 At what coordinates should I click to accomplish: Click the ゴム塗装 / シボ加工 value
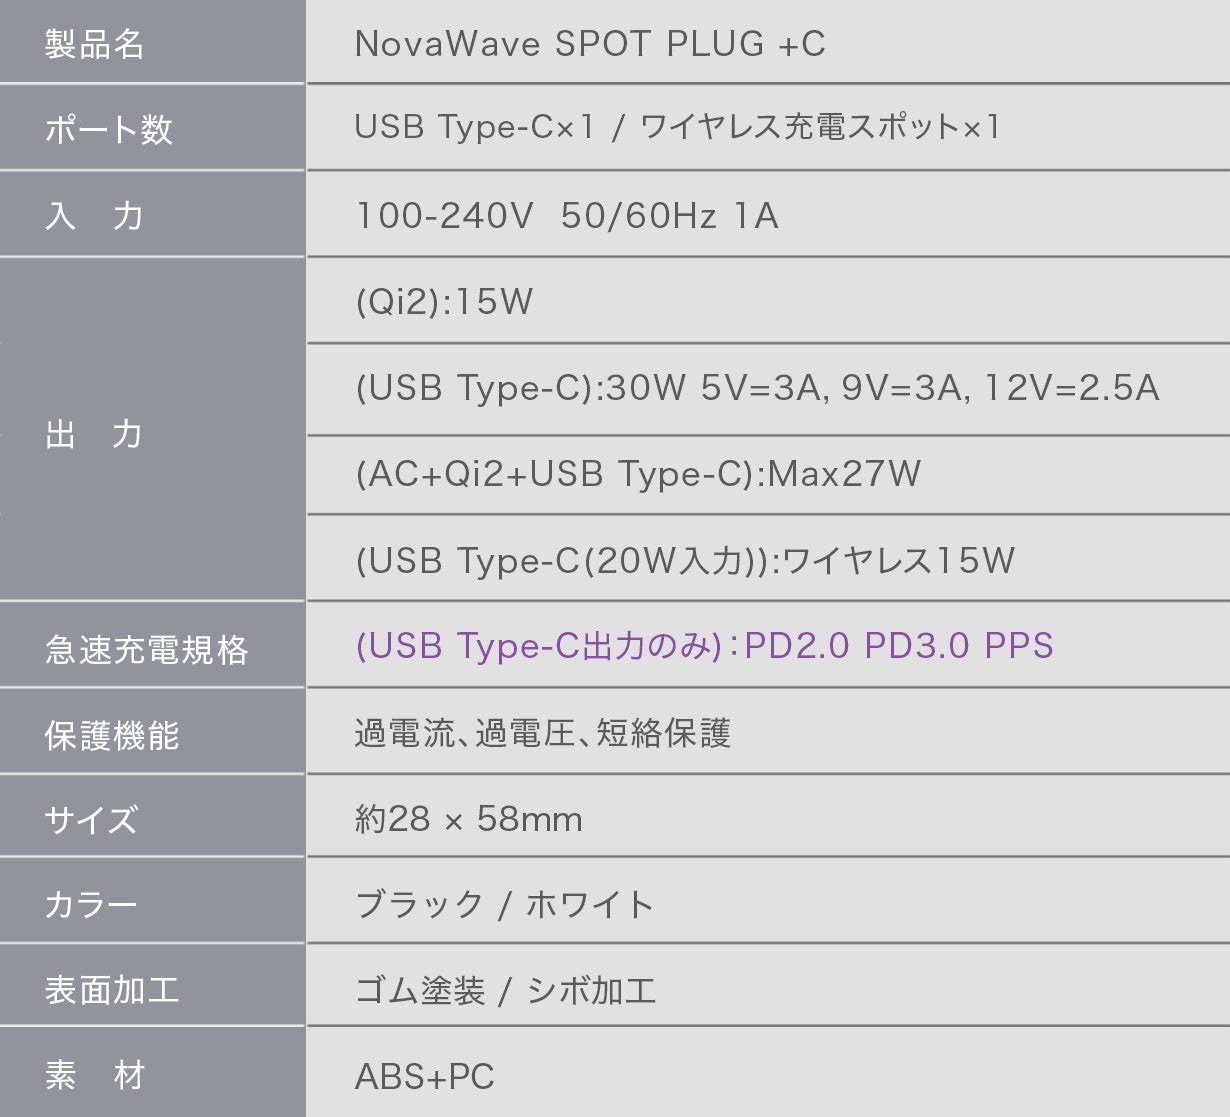point(505,991)
